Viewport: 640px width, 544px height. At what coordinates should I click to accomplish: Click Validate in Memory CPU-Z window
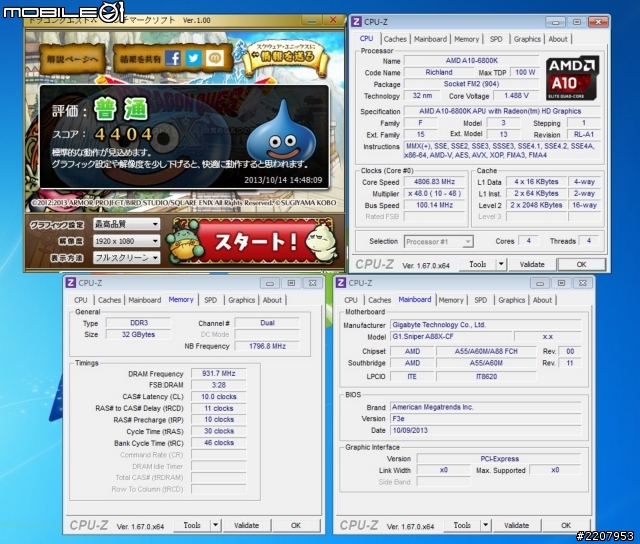coord(246,525)
